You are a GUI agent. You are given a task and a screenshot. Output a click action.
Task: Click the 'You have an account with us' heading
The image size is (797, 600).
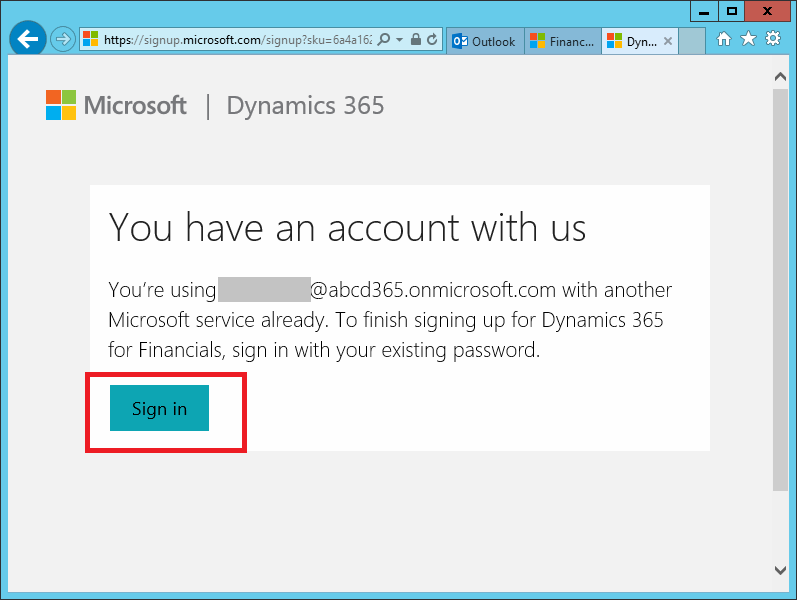[347, 228]
